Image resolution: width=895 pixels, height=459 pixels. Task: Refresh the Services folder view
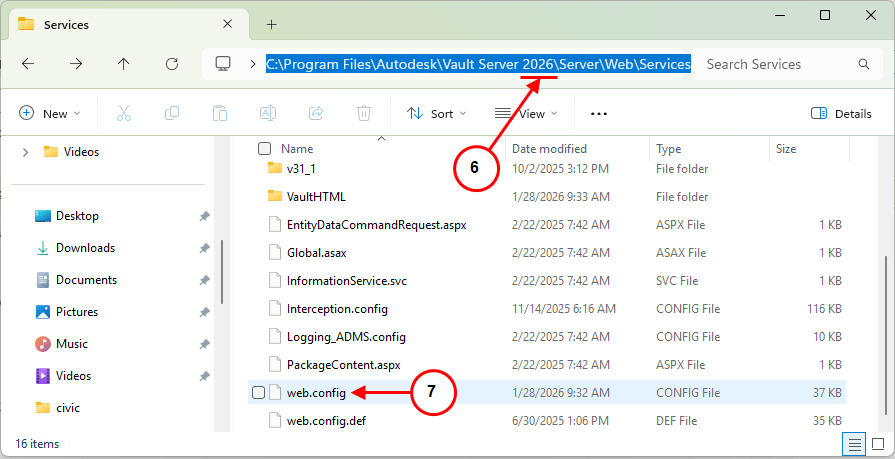[172, 64]
